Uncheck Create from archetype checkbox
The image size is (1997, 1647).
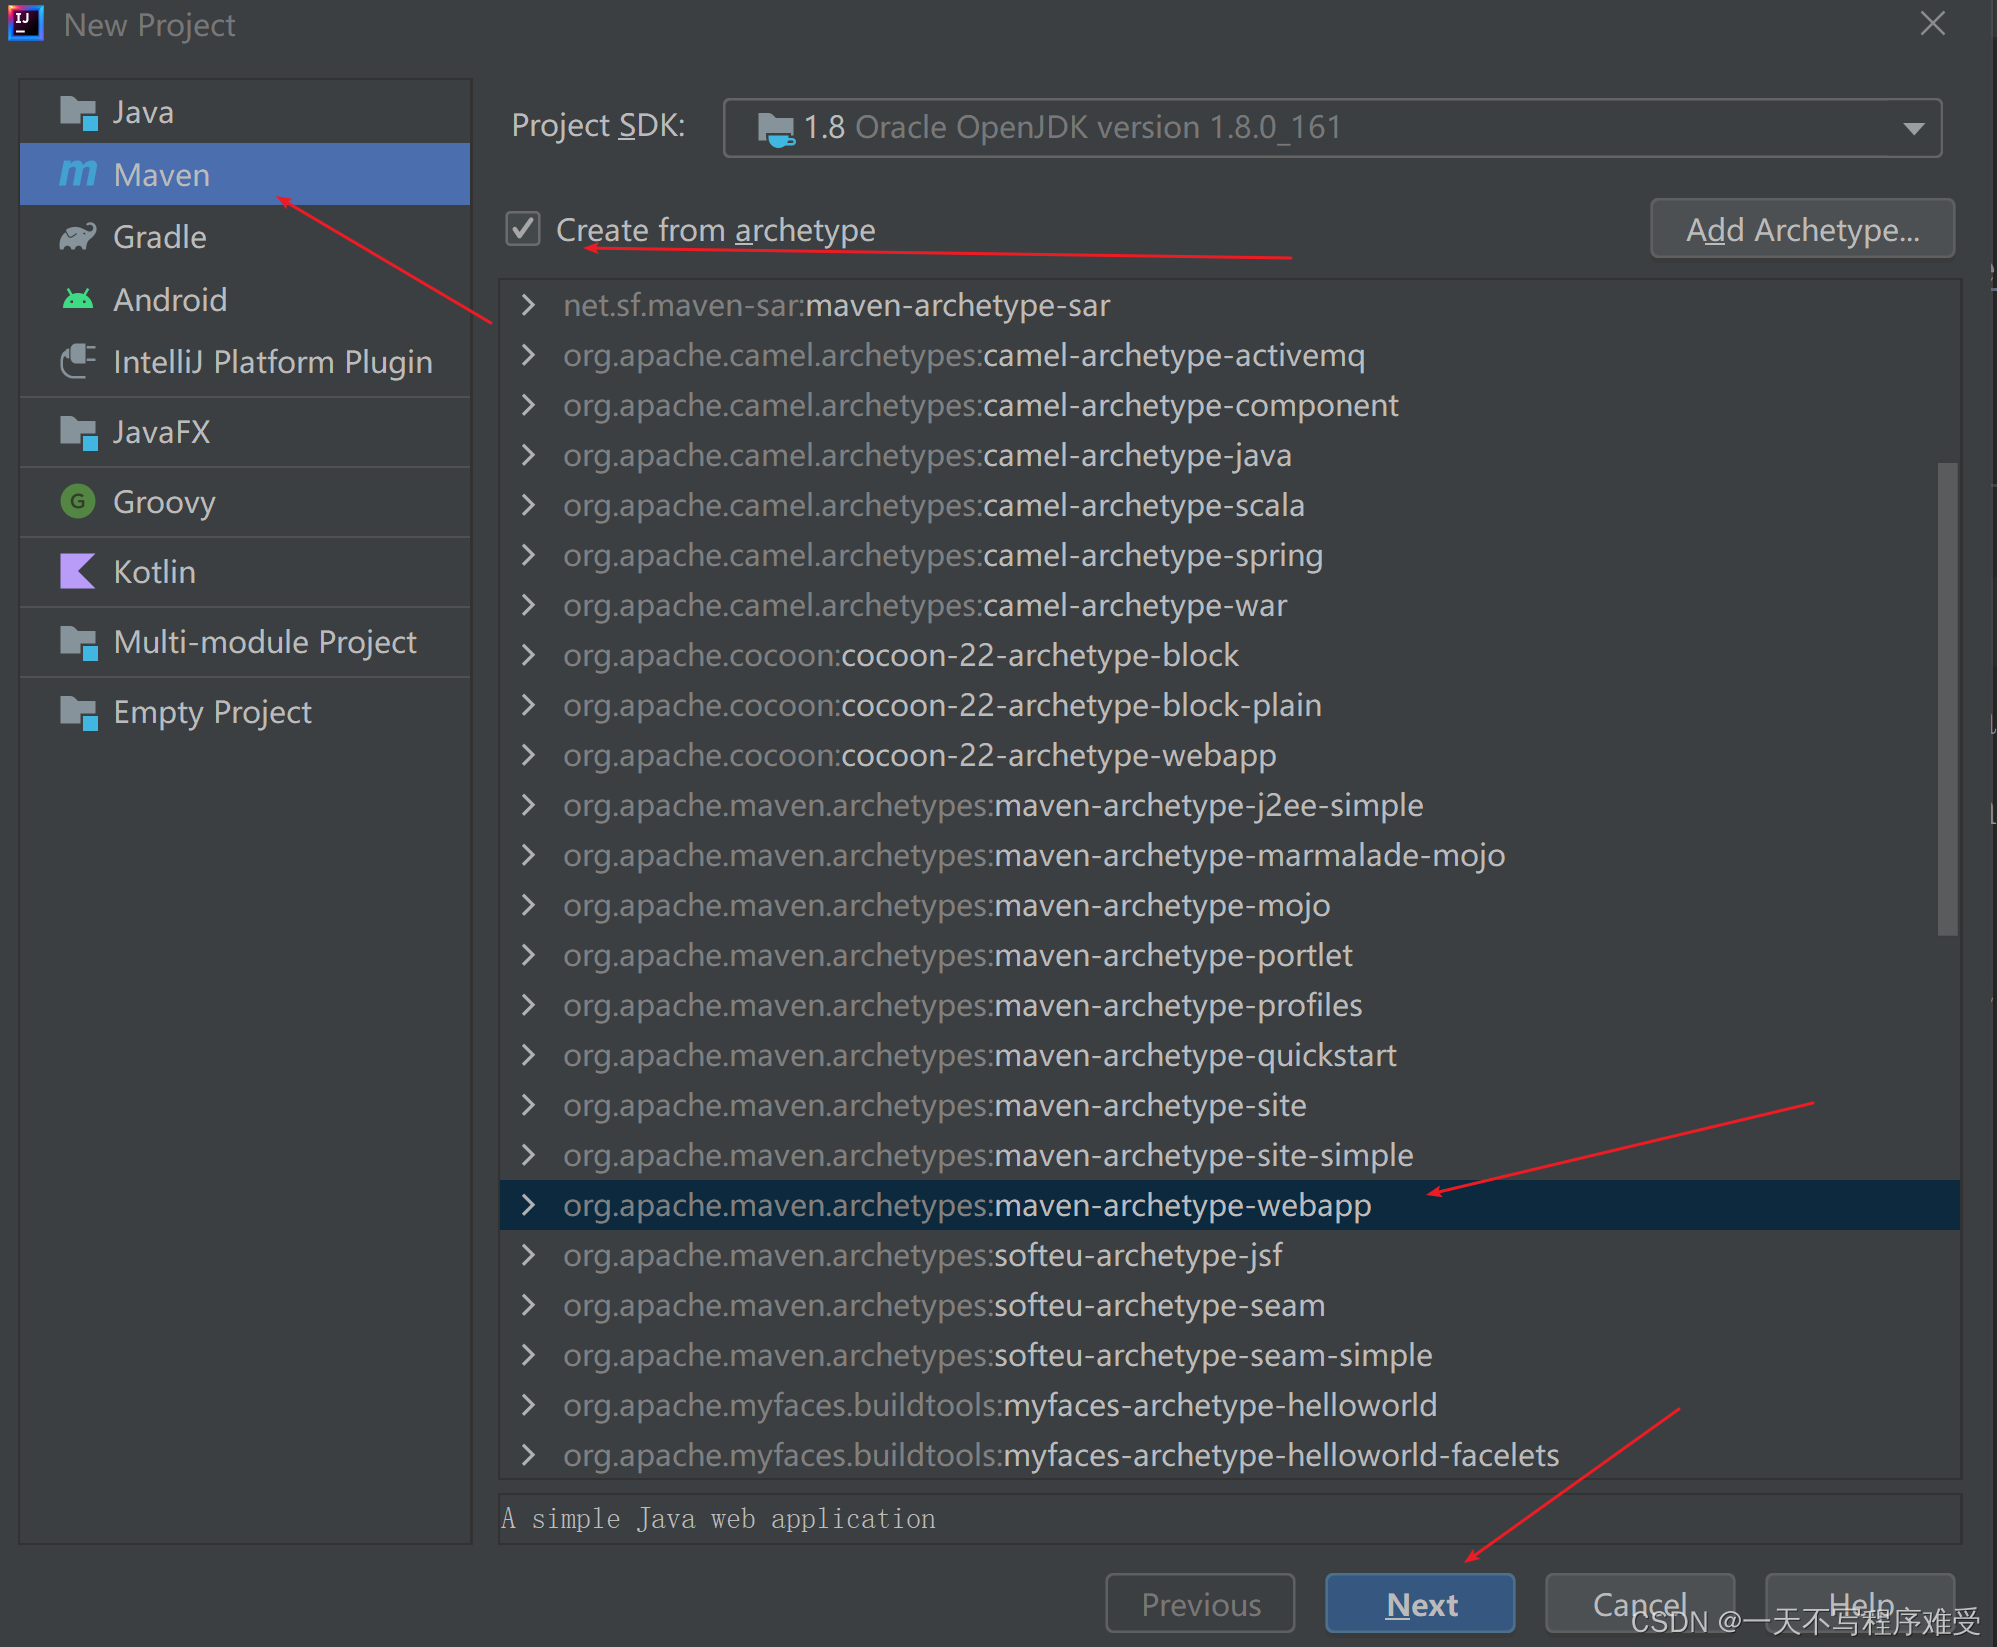tap(523, 229)
